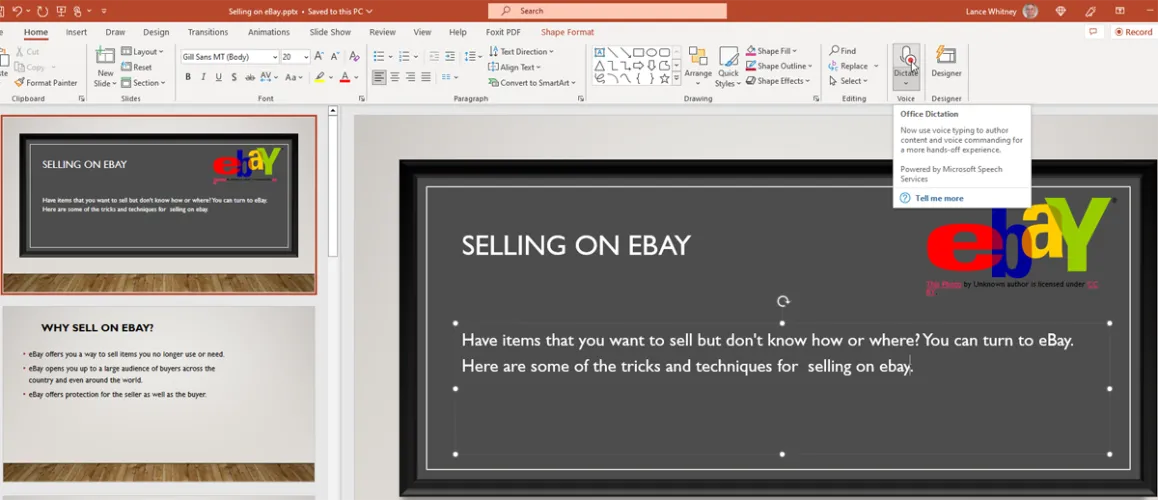
Task: Toggle bold formatting
Action: coord(187,77)
